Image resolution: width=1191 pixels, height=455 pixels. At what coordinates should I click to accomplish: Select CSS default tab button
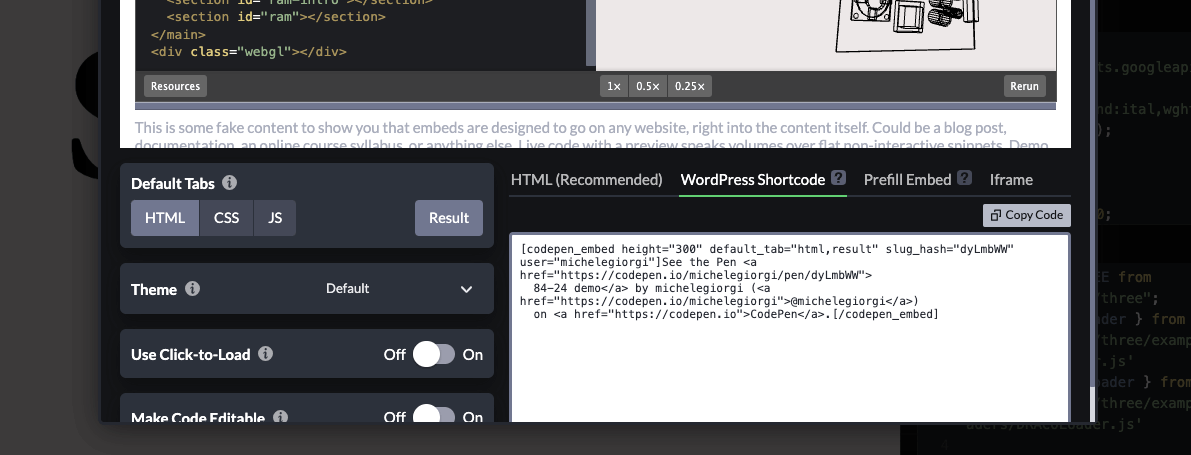226,218
